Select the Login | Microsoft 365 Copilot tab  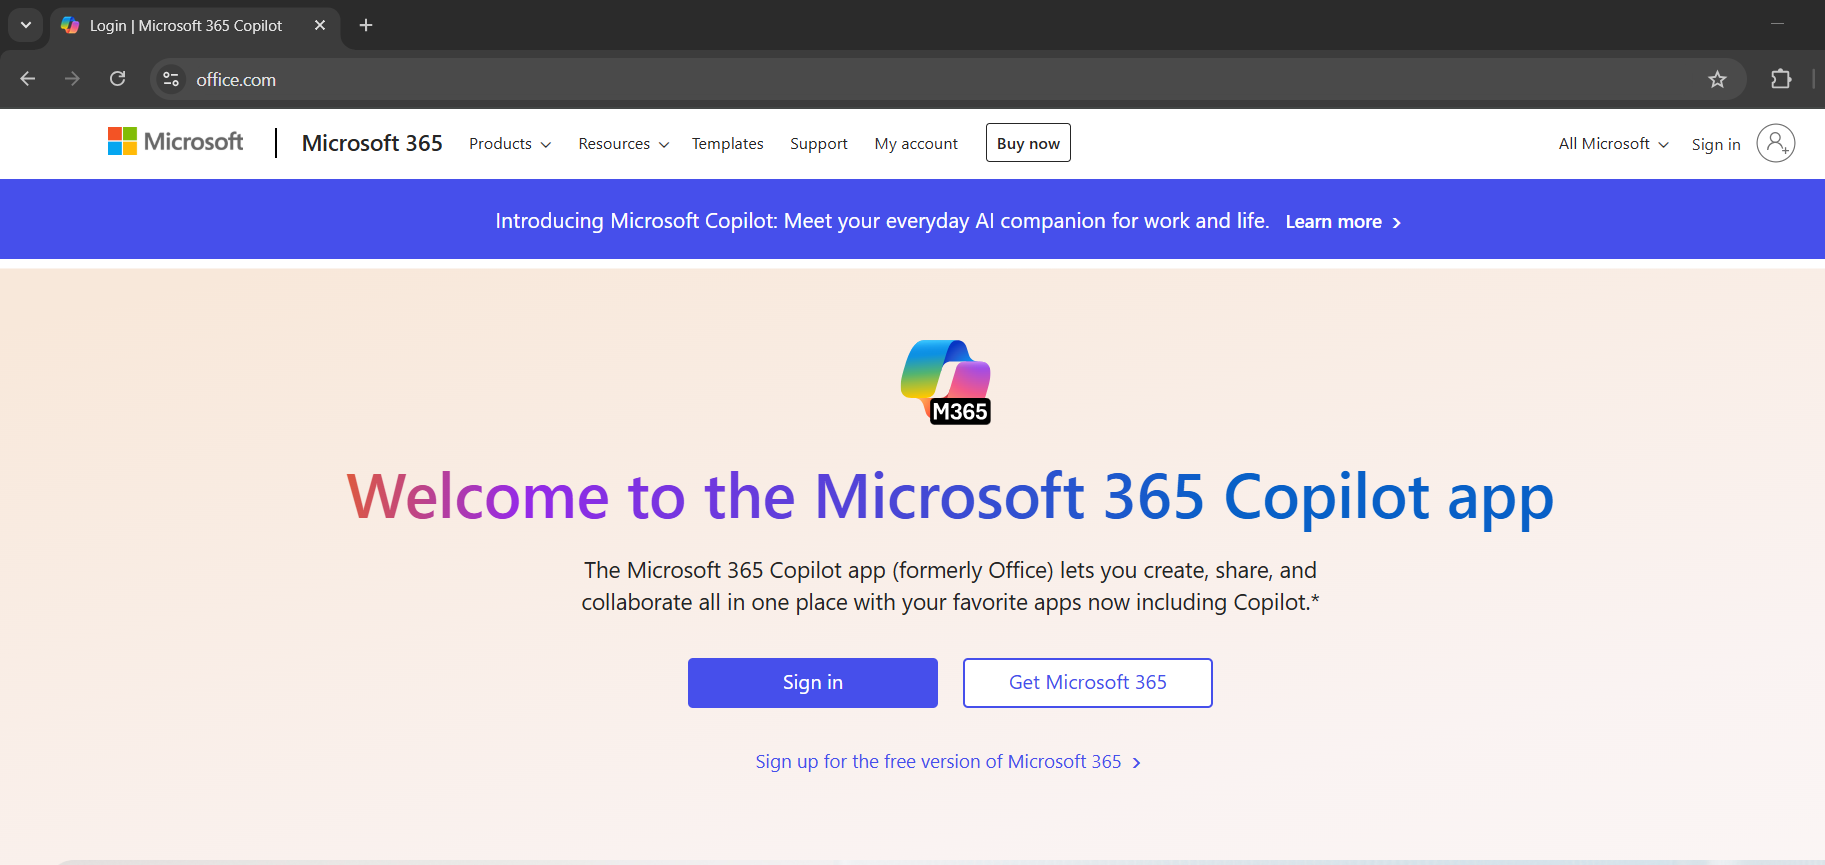click(x=195, y=25)
